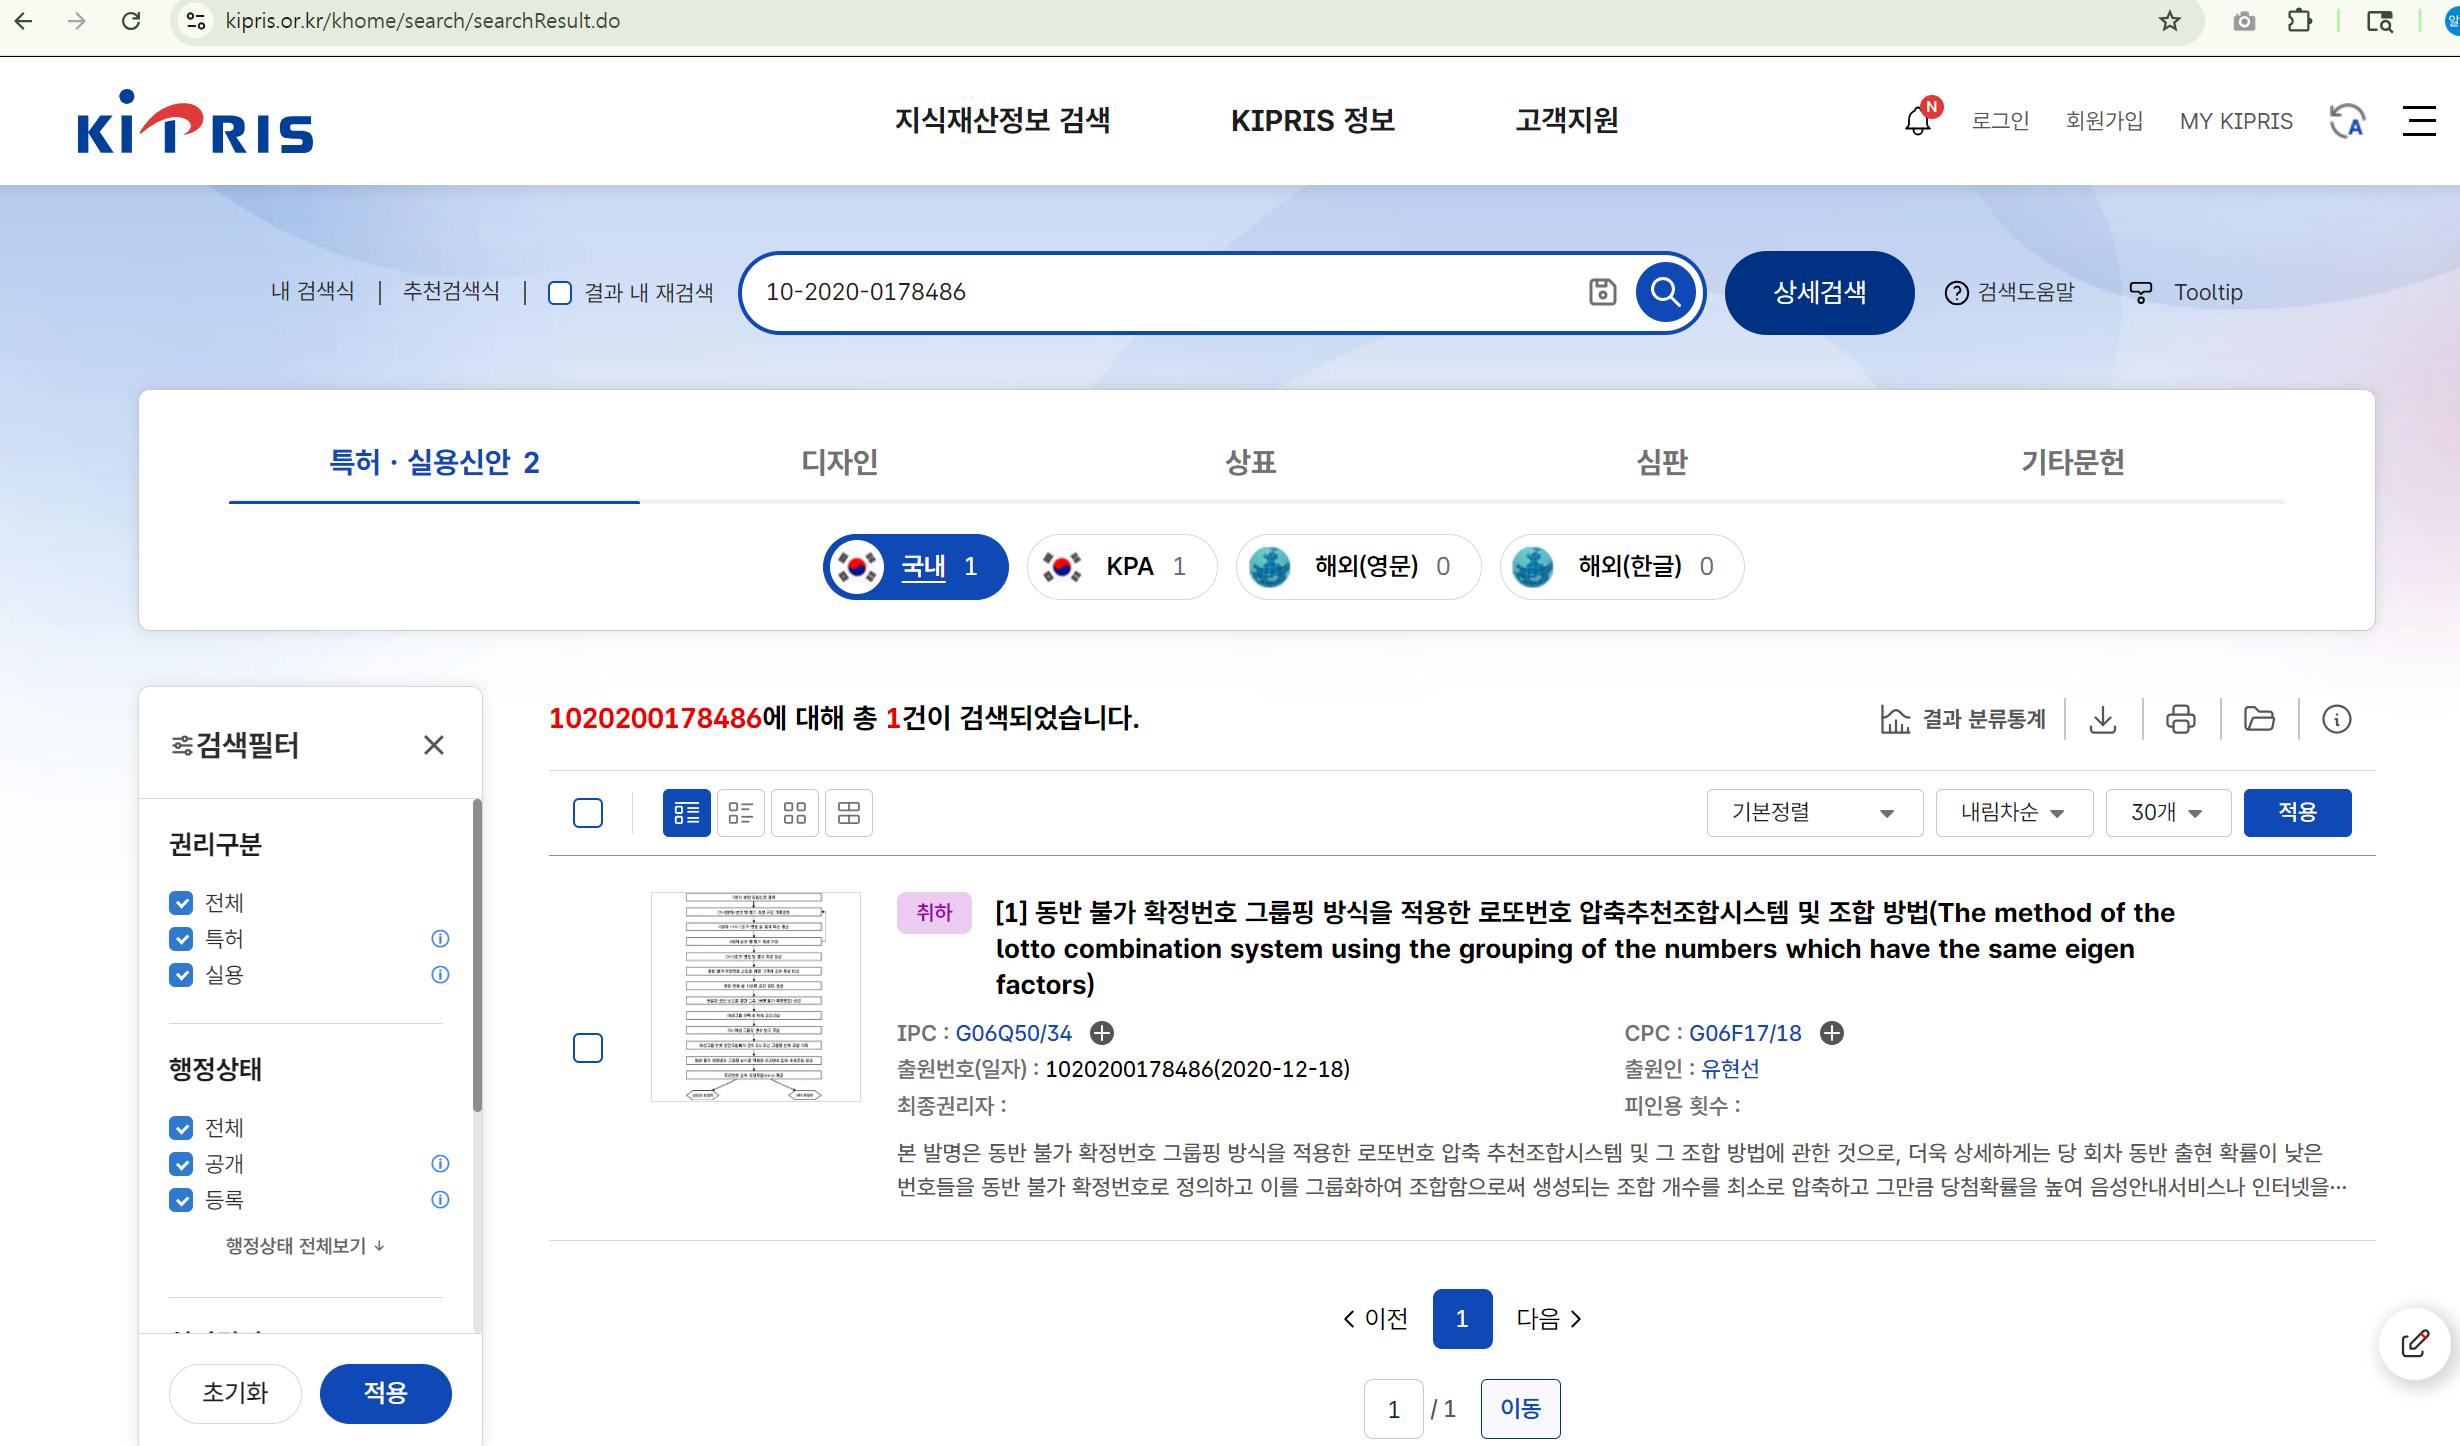This screenshot has width=2460, height=1446.
Task: Bookmark this page with star icon
Action: 2169,21
